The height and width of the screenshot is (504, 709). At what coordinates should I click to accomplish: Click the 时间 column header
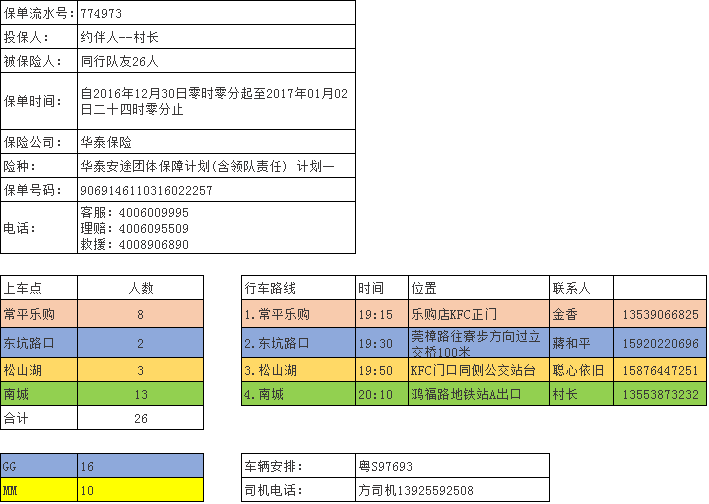point(382,288)
